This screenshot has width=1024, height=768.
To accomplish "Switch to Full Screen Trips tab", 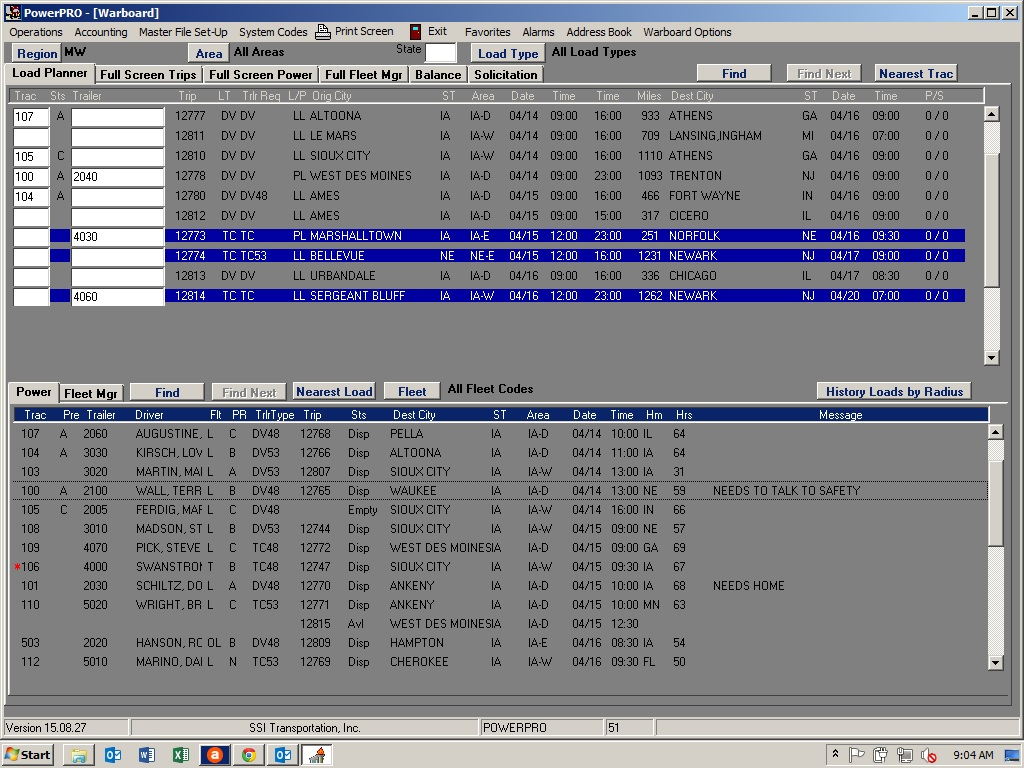I will tap(148, 74).
